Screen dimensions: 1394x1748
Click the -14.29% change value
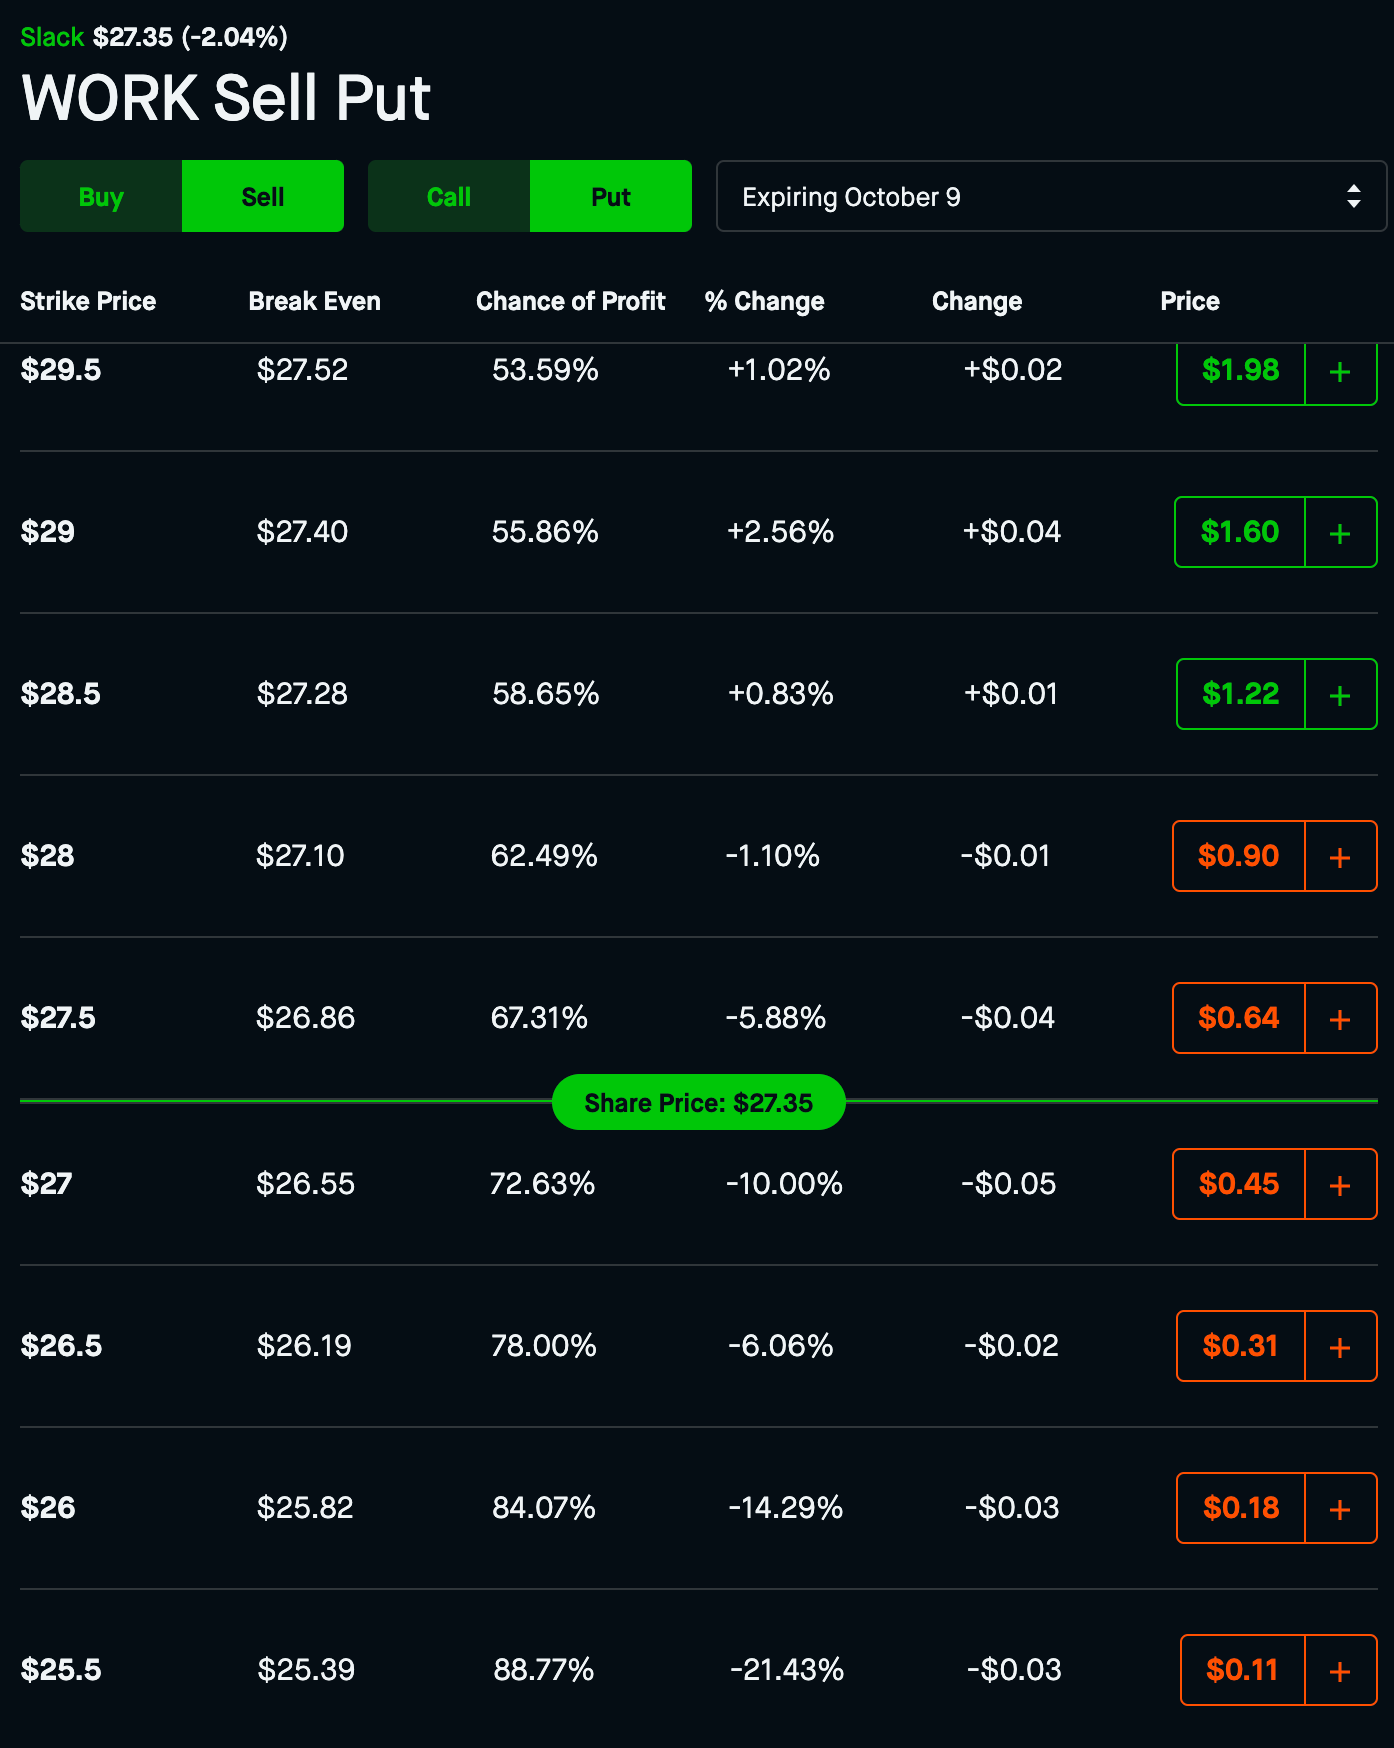786,1508
